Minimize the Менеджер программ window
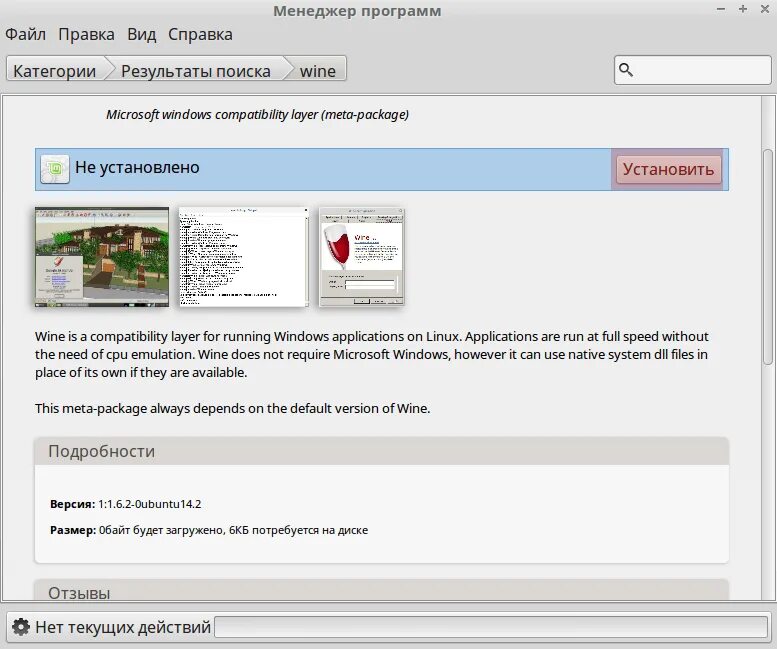777x649 pixels. [721, 9]
